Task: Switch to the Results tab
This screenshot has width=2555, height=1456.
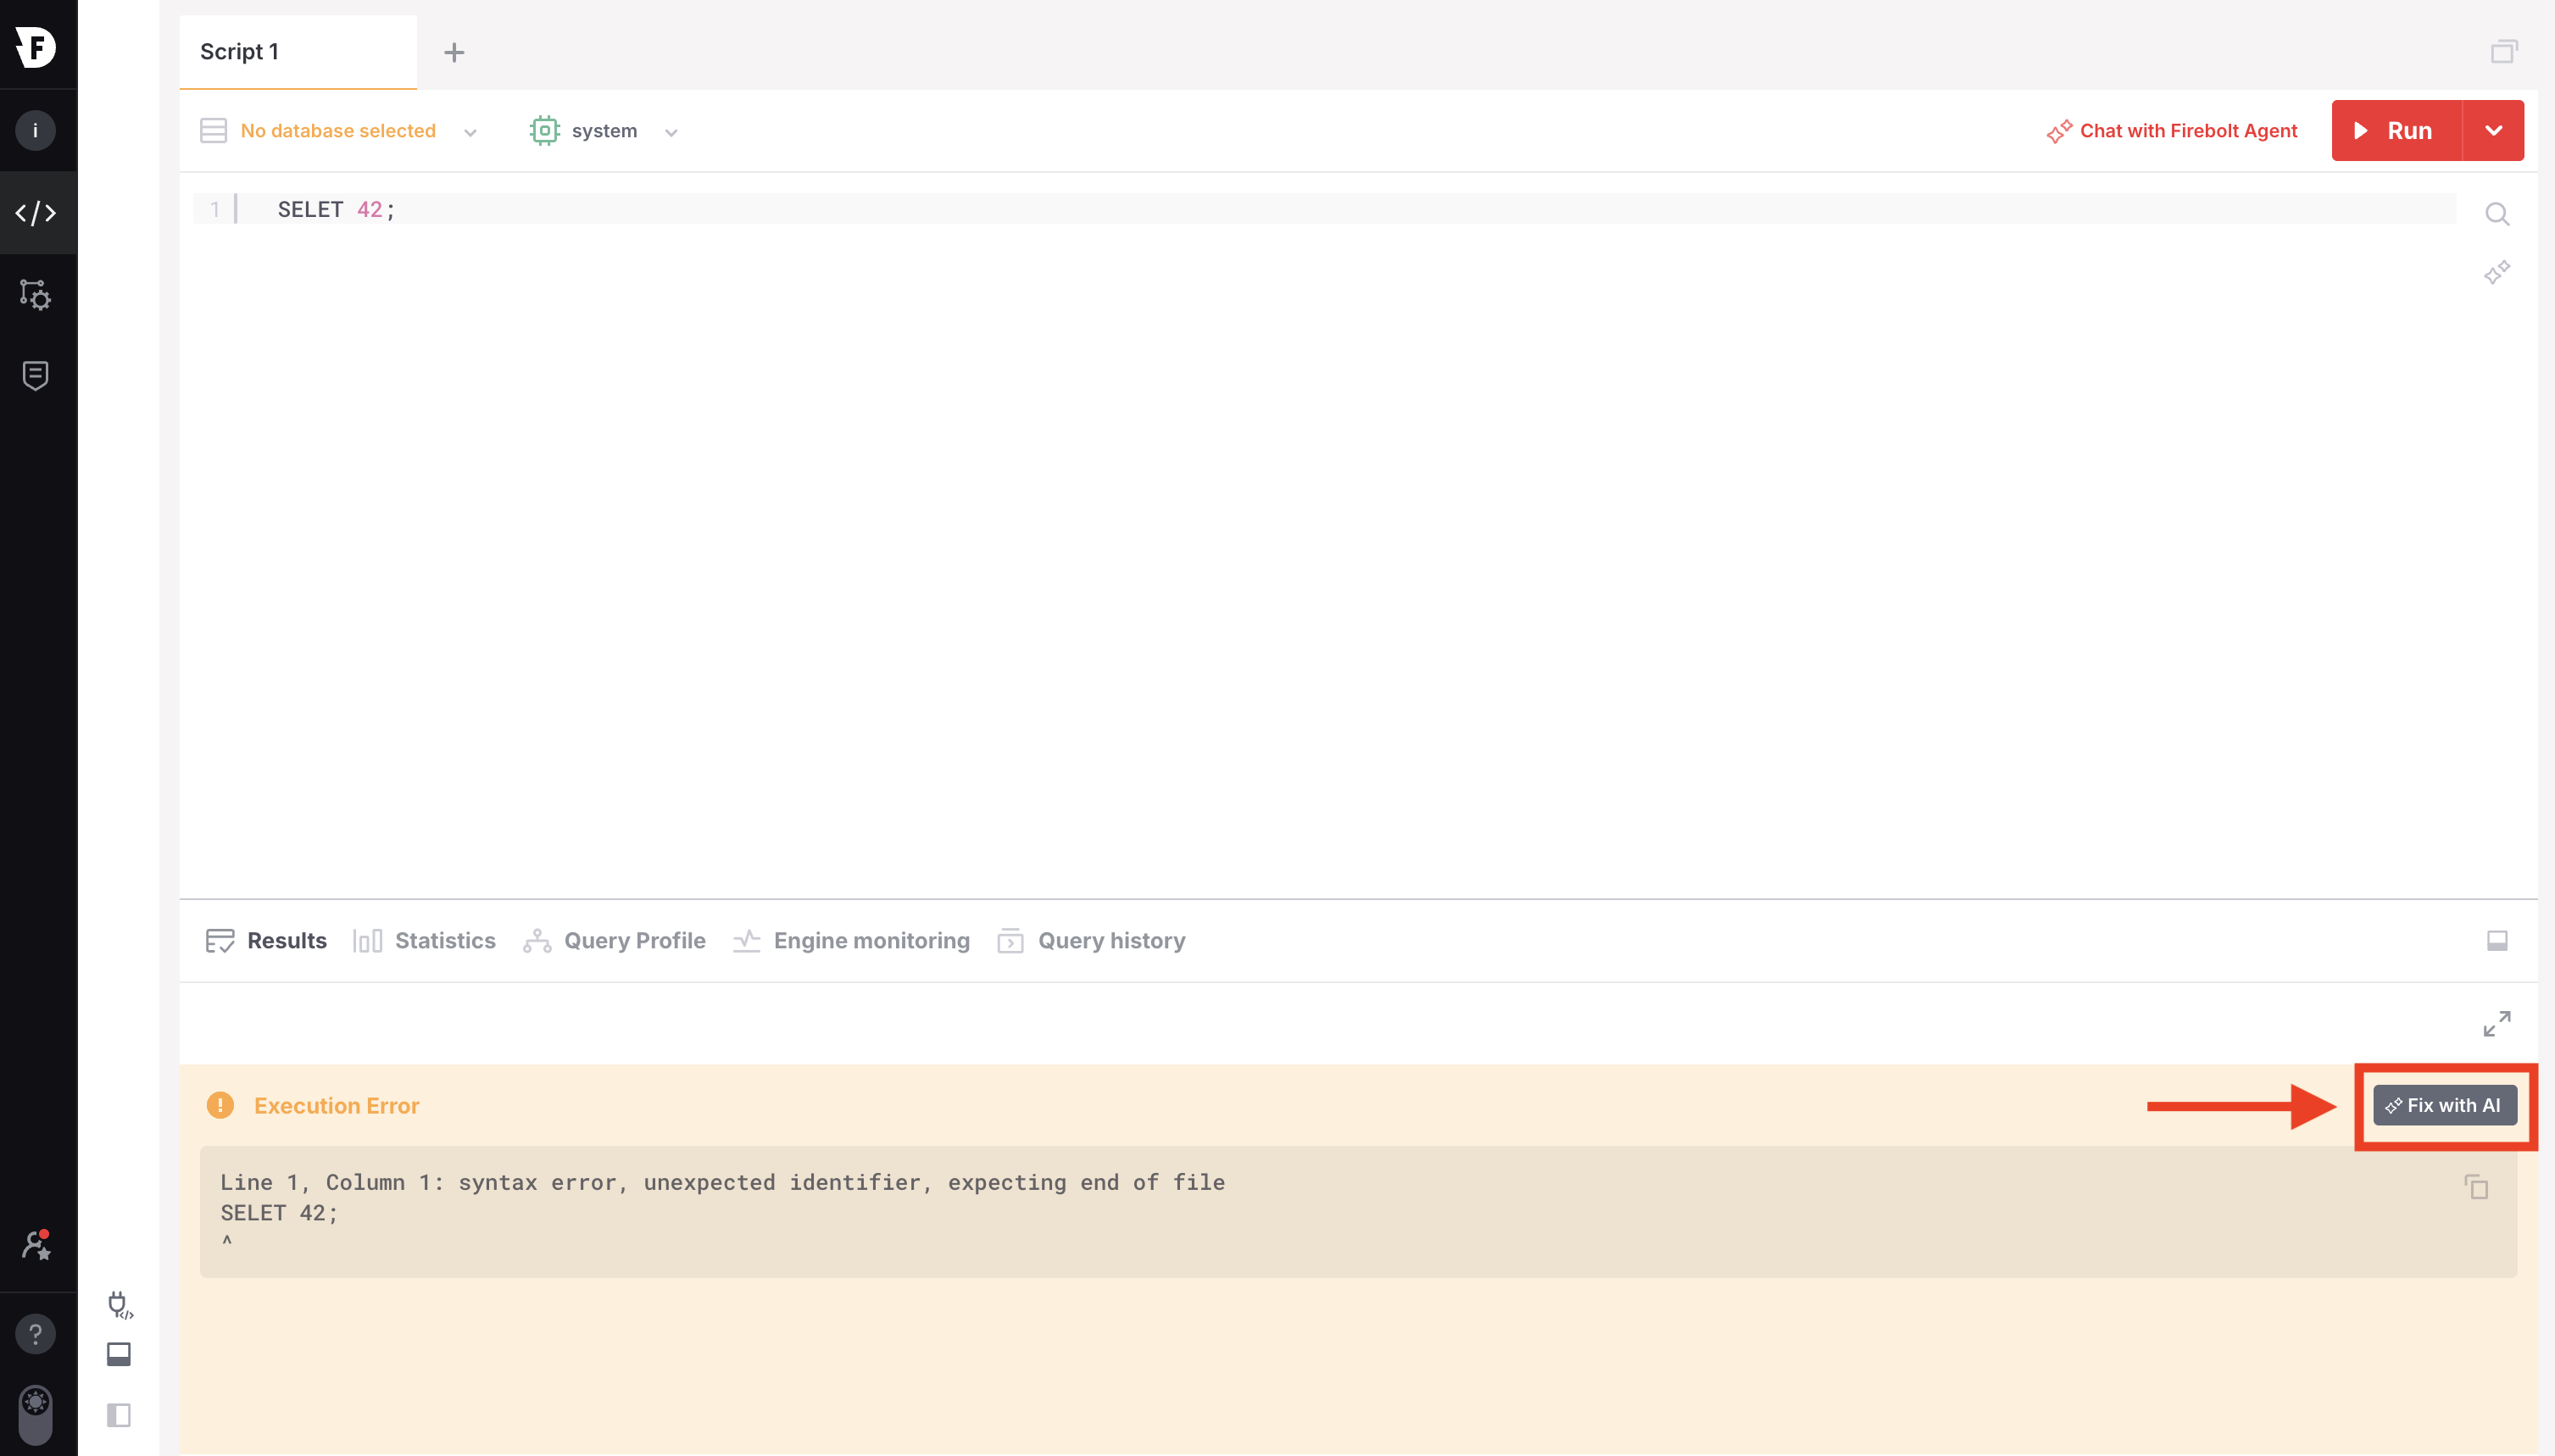Action: [266, 941]
